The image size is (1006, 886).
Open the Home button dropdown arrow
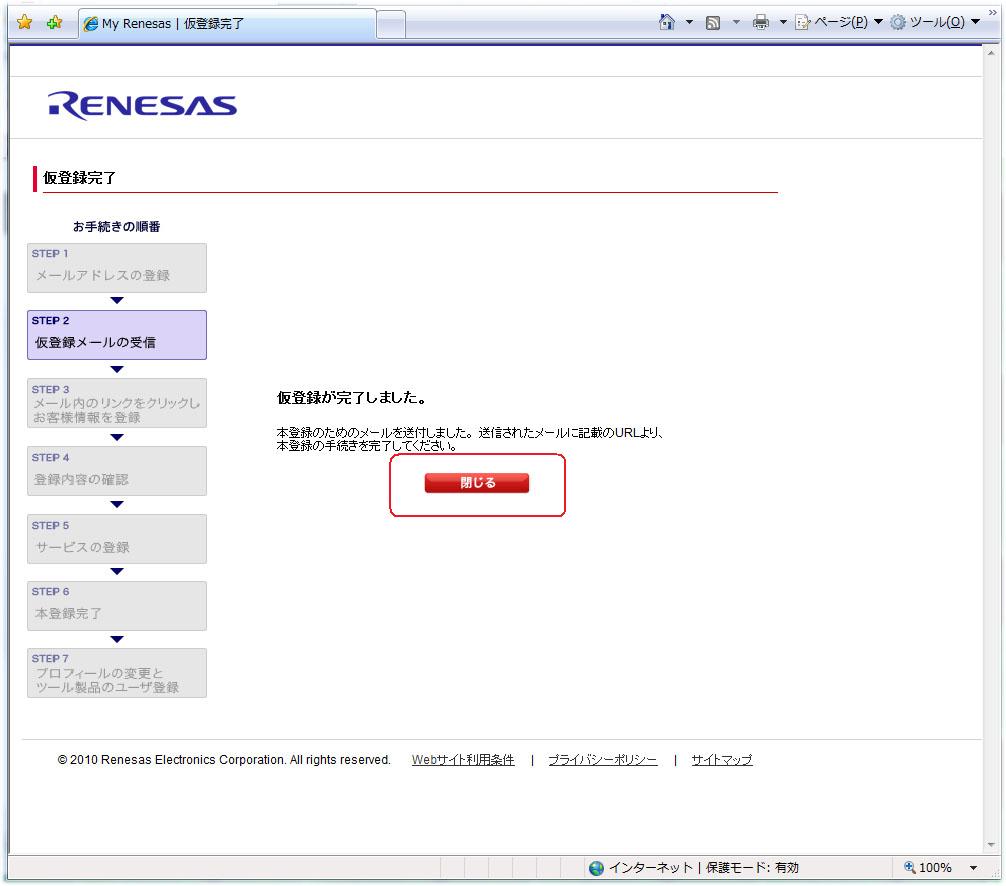tap(689, 23)
